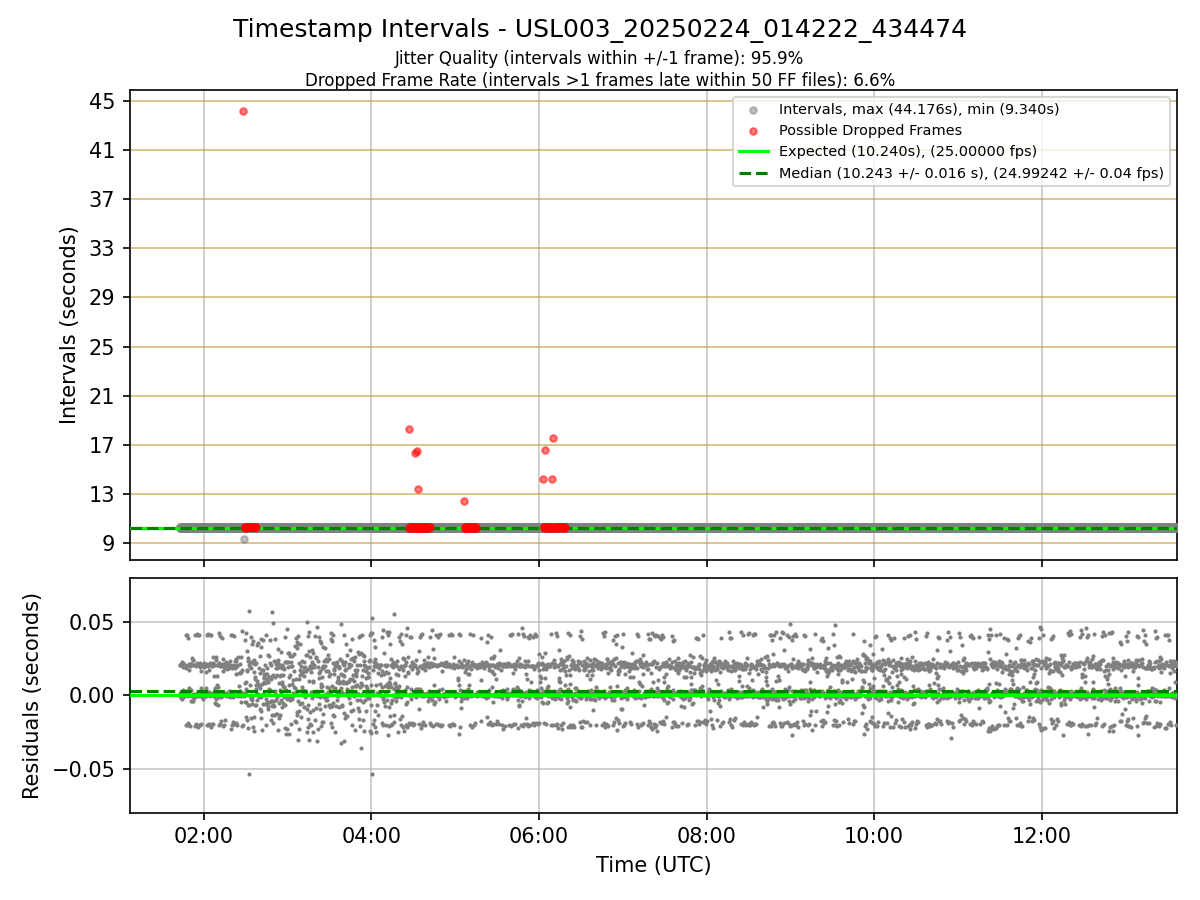Viewport: 1200px width, 900px height.
Task: Click the 33 tick label on intervals axis
Action: point(102,248)
